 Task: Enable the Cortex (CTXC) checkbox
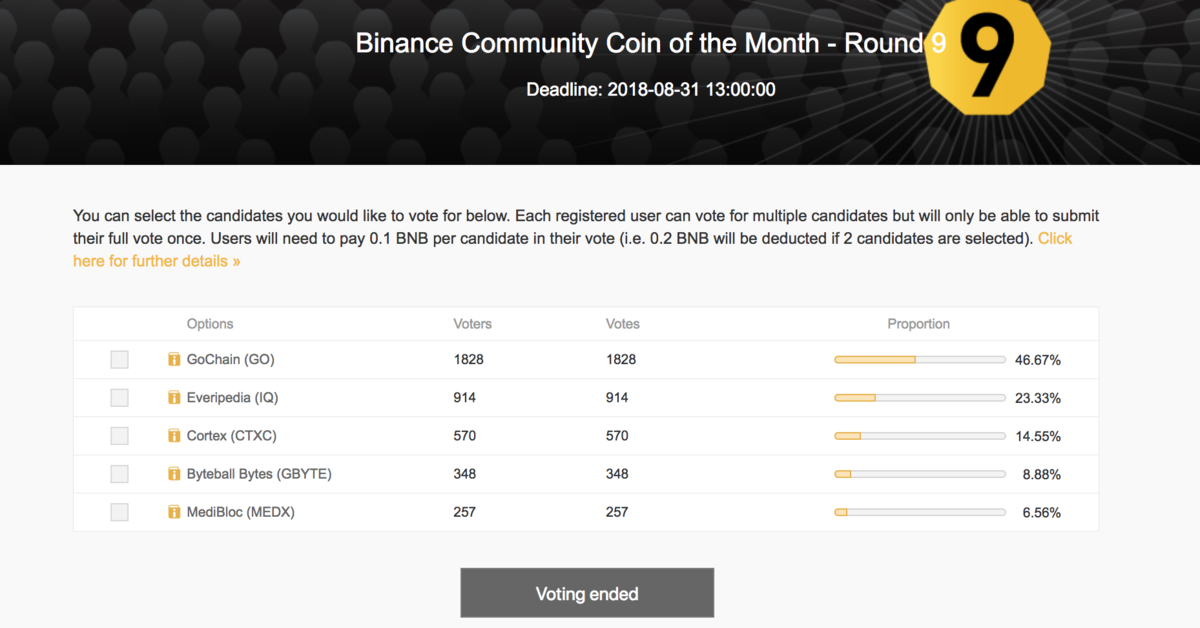[119, 435]
